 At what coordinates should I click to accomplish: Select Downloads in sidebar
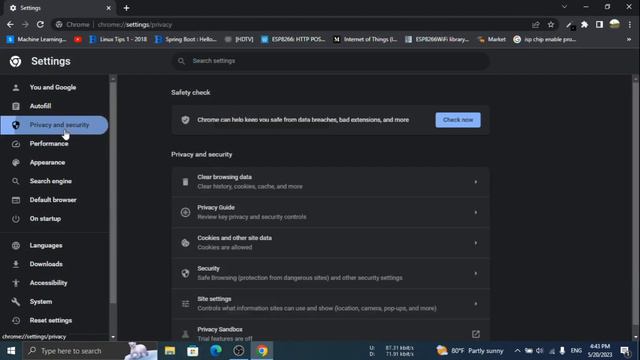[54, 264]
